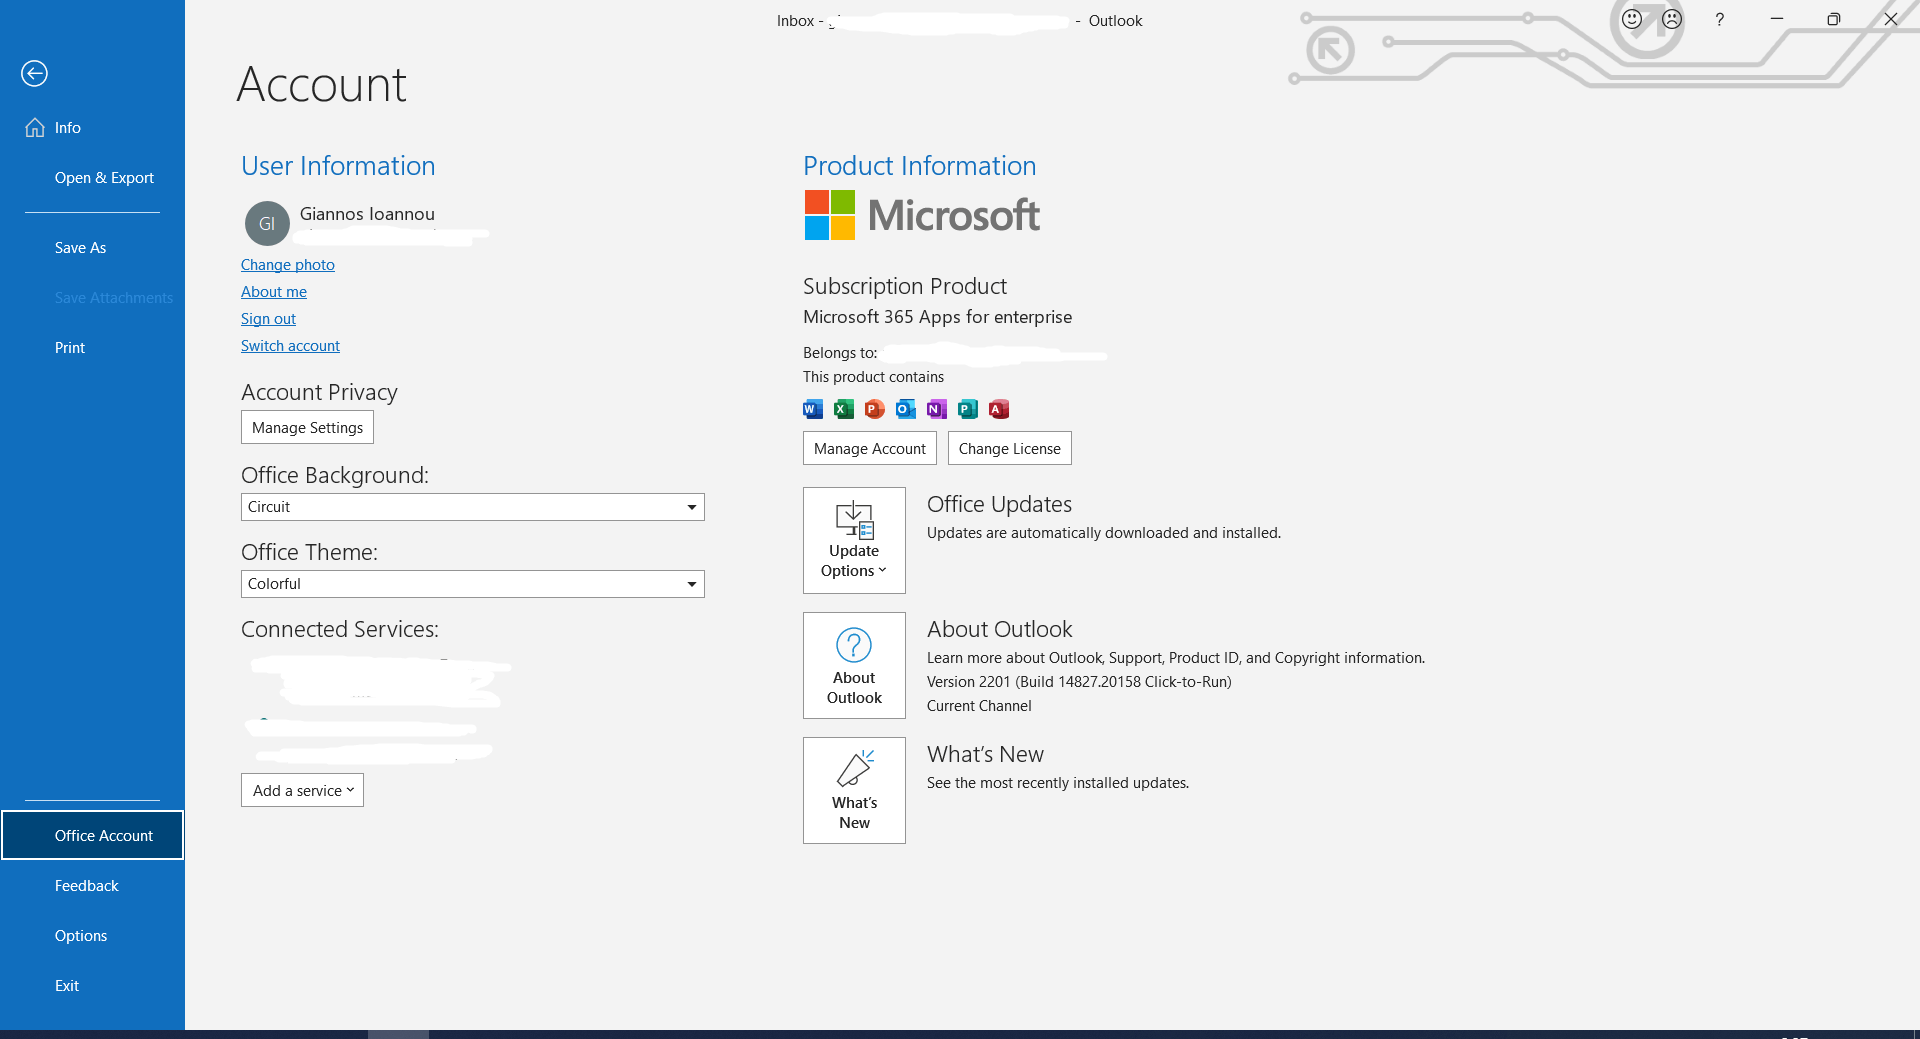Restore down the Outlook window

tap(1834, 19)
